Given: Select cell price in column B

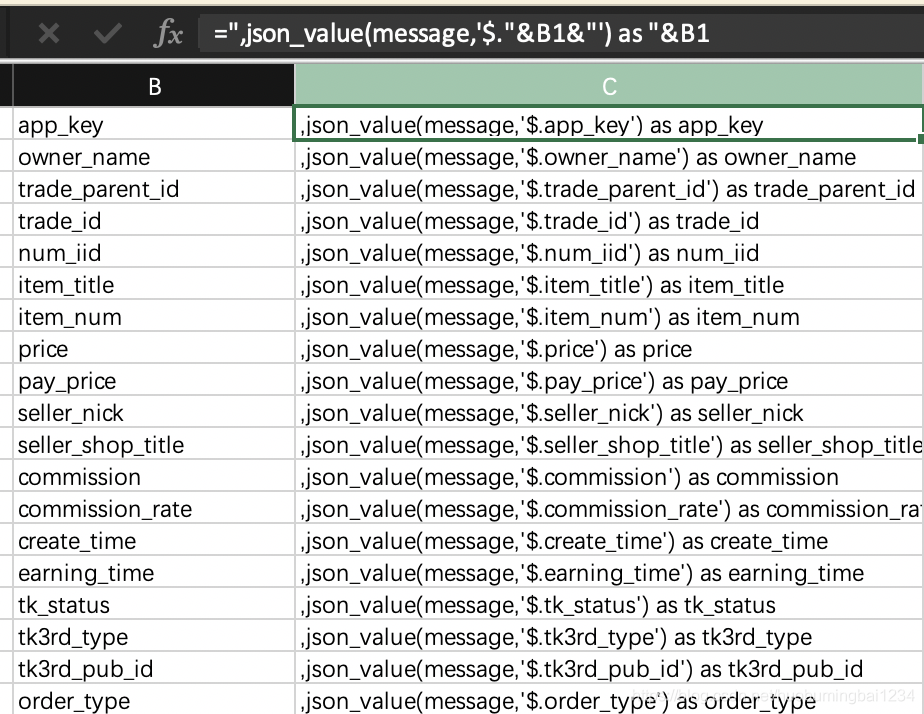Looking at the screenshot, I should [x=154, y=348].
